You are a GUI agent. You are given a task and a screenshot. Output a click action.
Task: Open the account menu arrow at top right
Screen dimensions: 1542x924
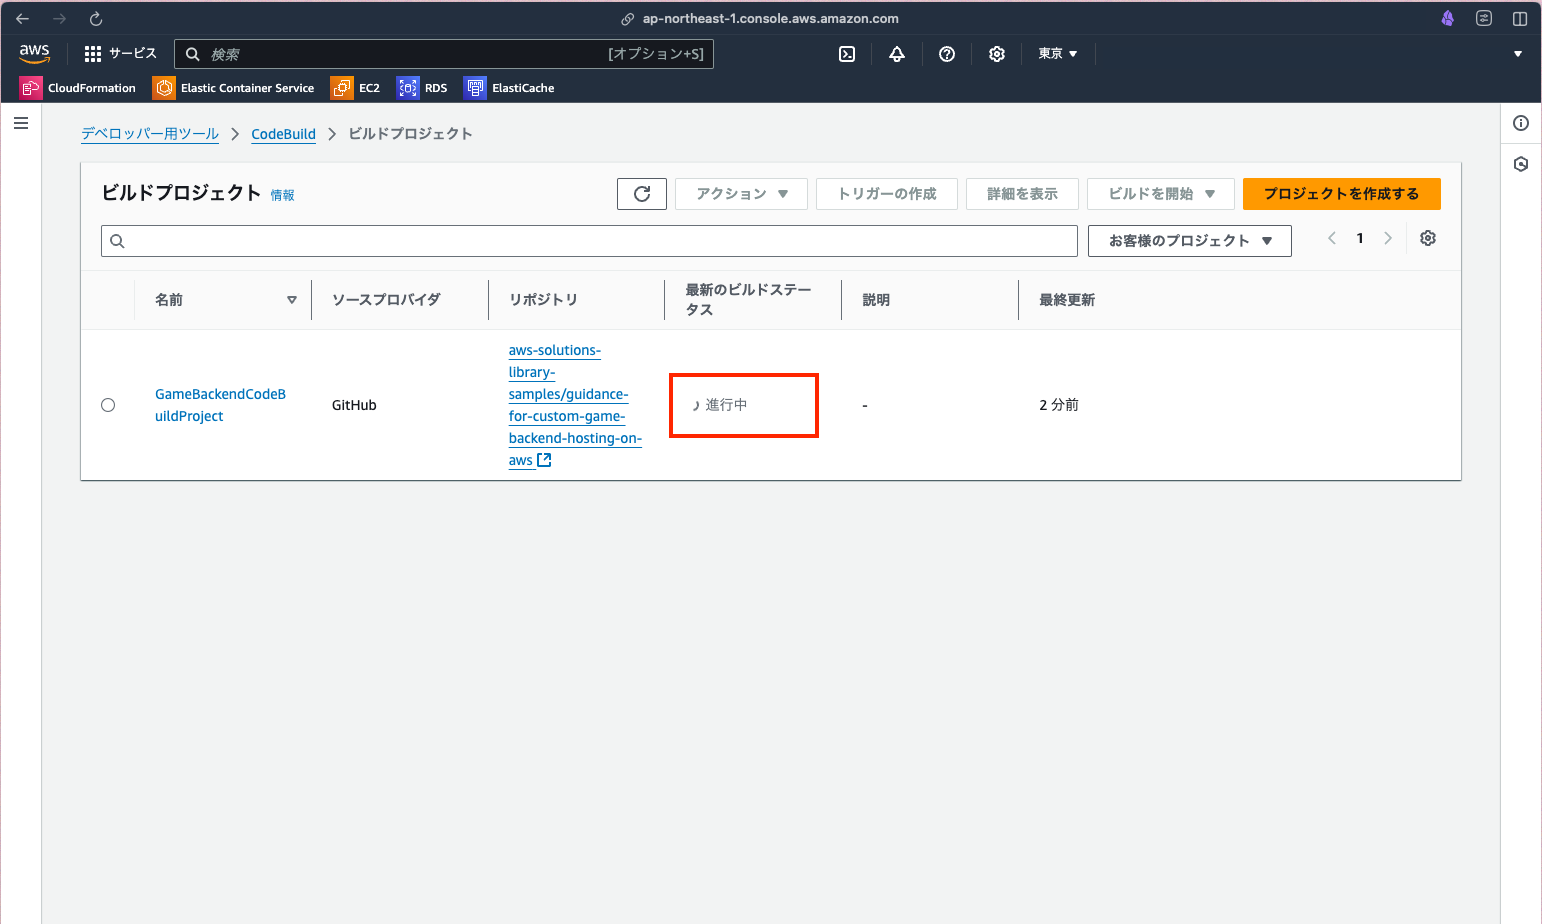(x=1518, y=54)
